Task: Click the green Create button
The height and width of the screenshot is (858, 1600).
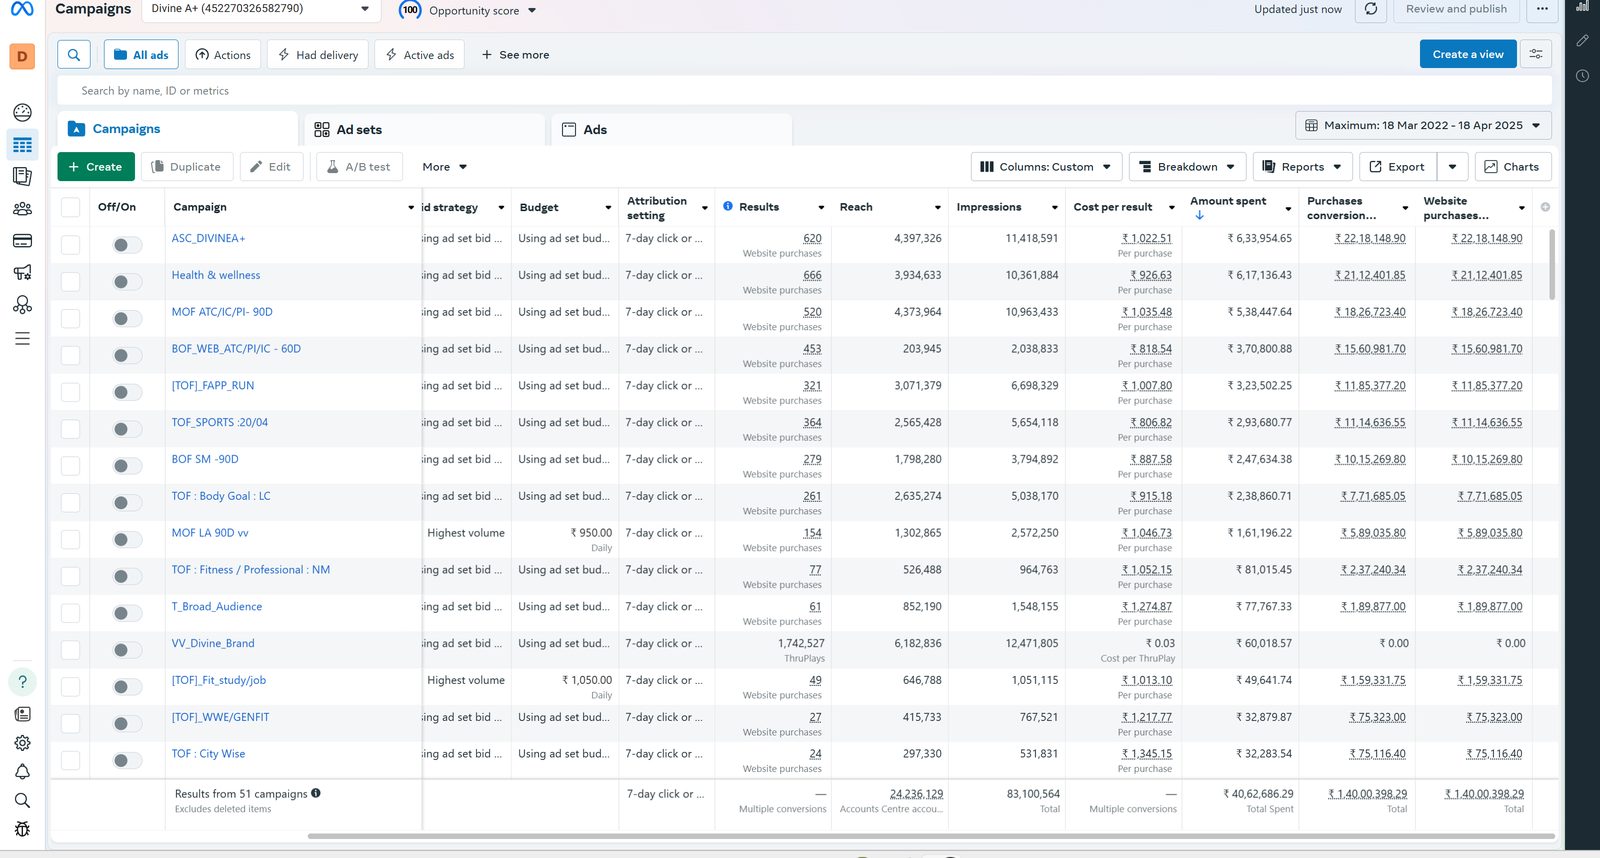Action: click(x=96, y=167)
